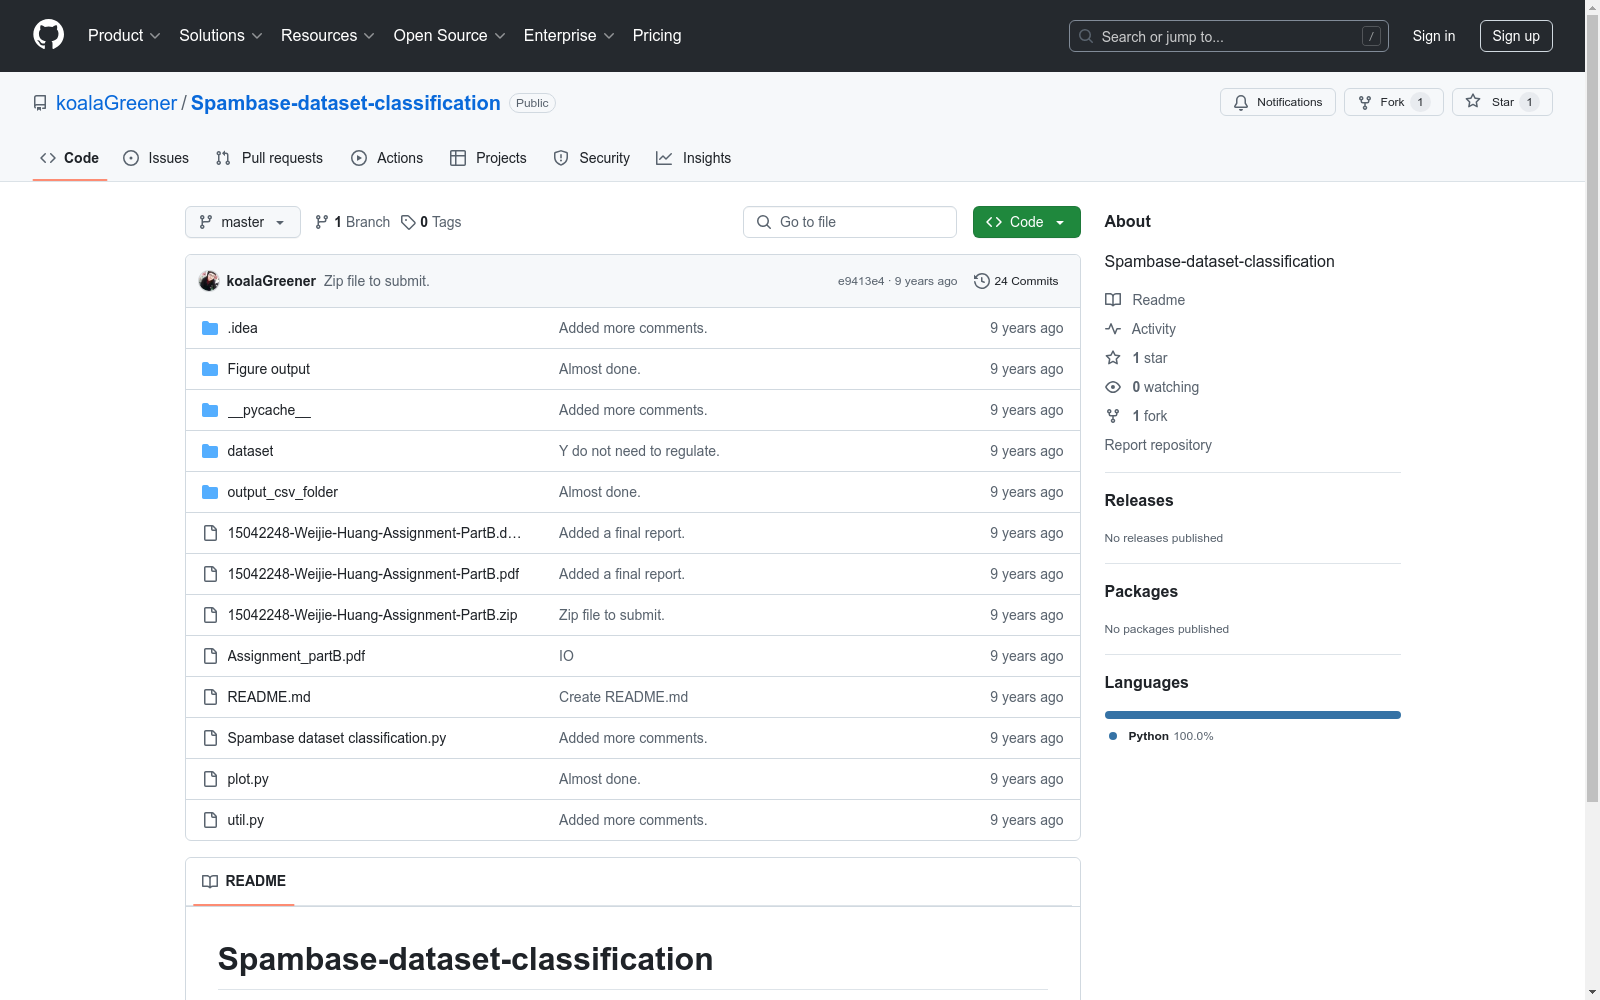Open Spambase-dataset-classification repository title link
The height and width of the screenshot is (1000, 1600).
click(345, 103)
